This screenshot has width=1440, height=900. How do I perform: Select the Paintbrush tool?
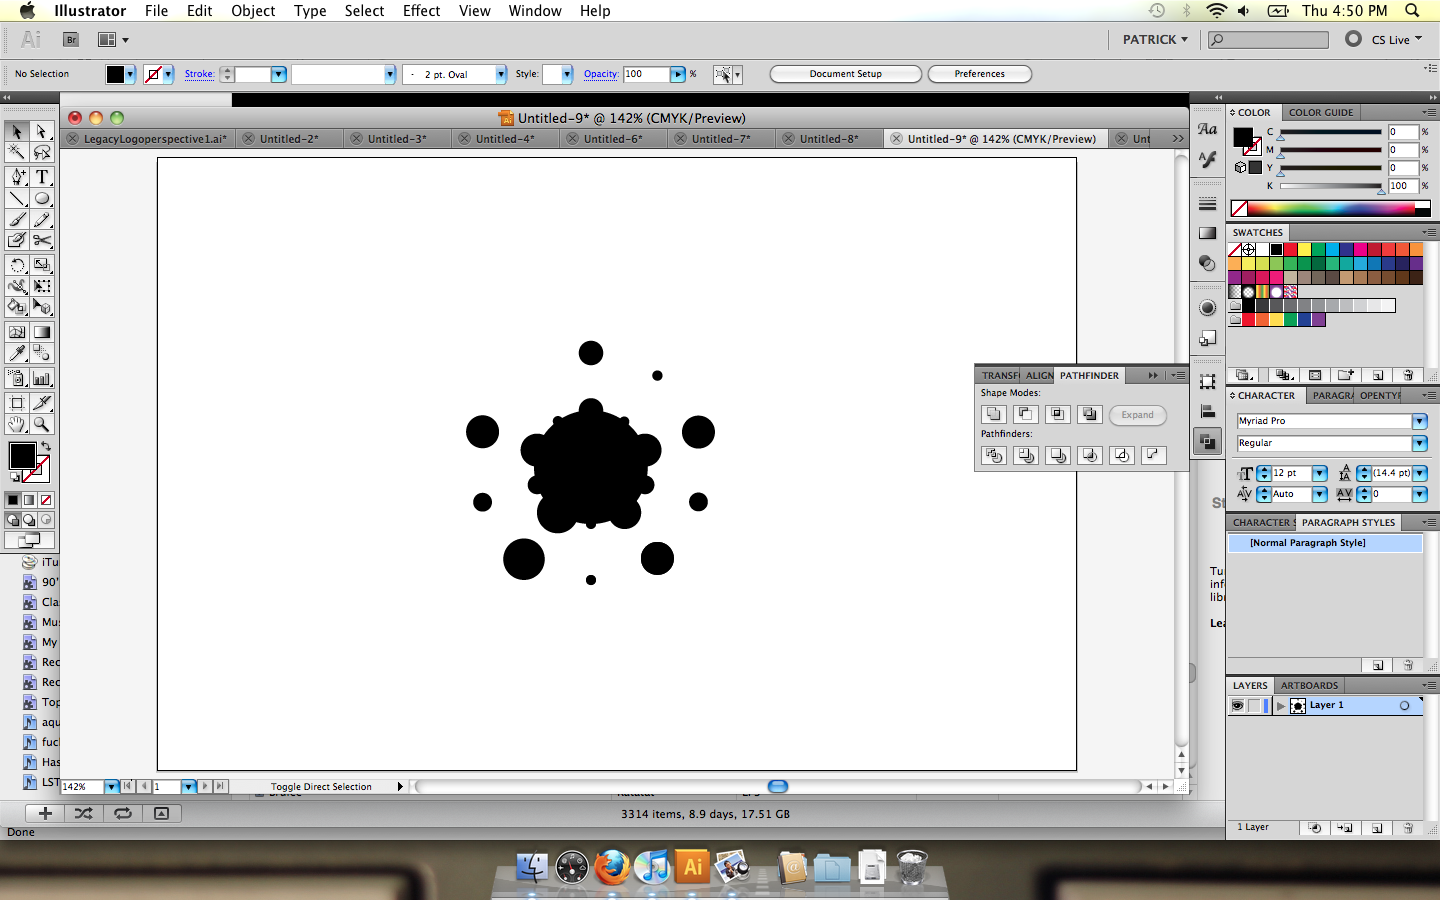coord(16,220)
